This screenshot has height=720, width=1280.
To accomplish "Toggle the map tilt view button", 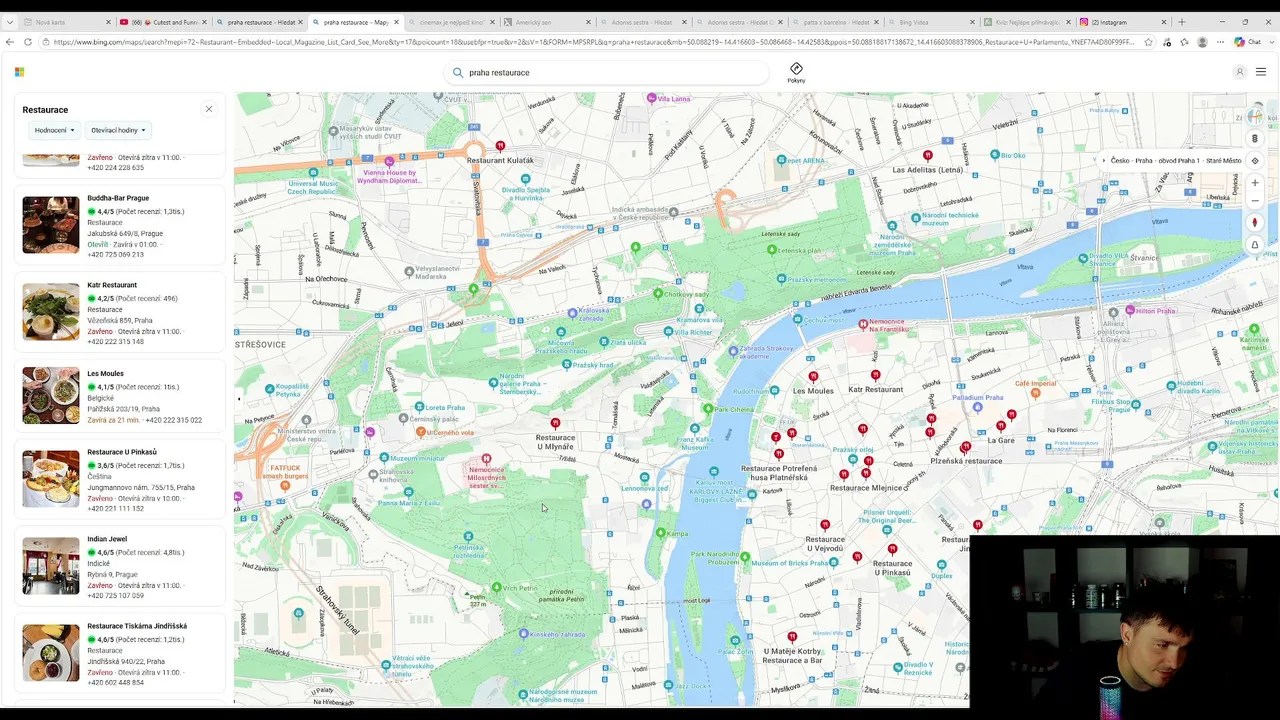I will click(x=1255, y=245).
